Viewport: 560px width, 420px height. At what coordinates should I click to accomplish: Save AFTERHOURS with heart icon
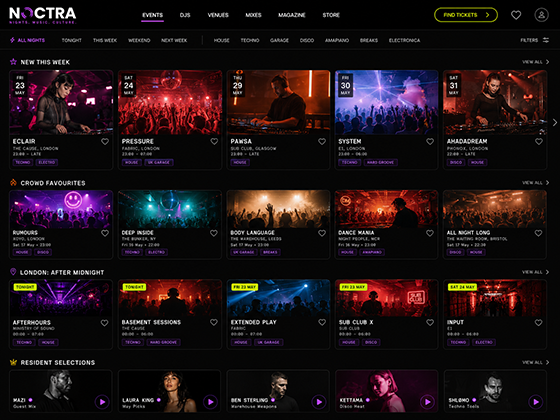coord(104,323)
